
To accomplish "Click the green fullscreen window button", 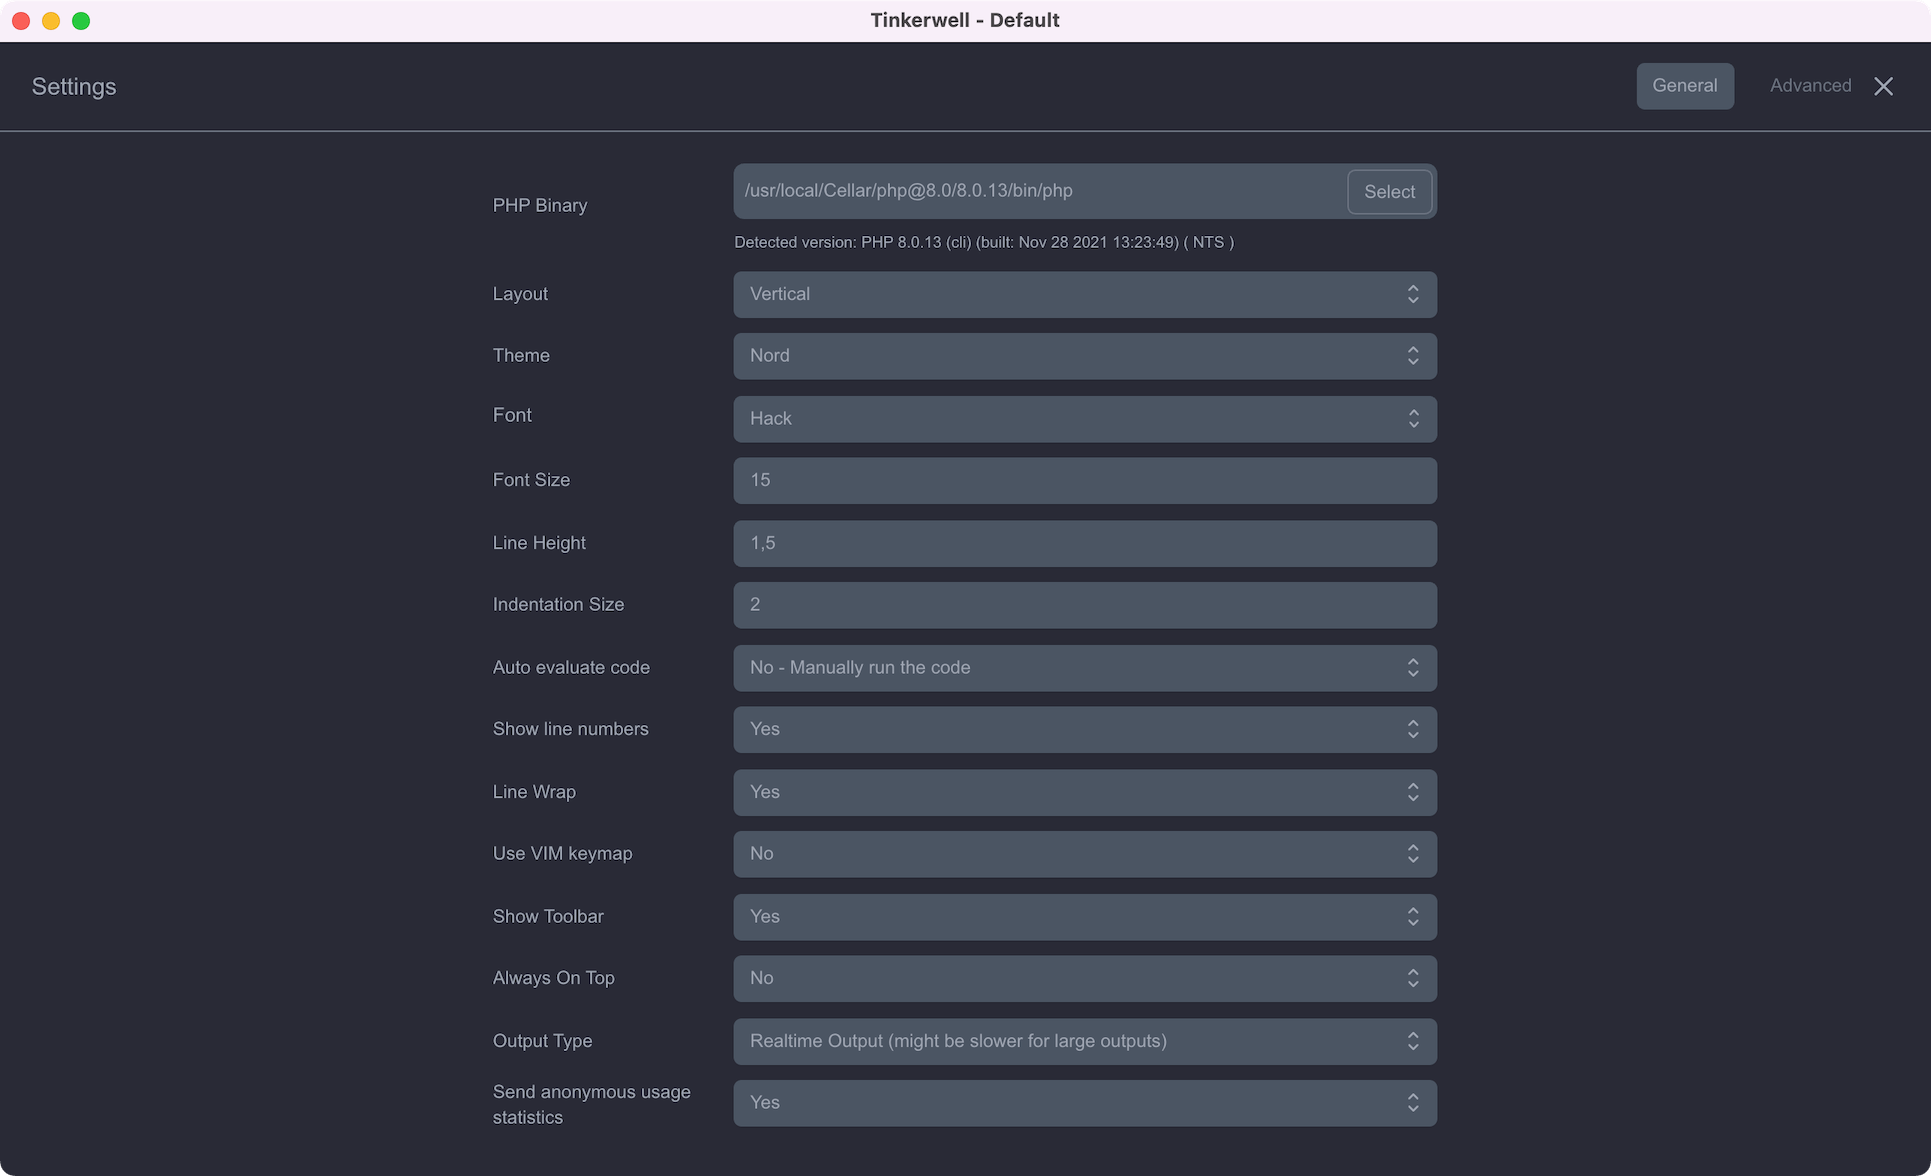I will point(81,21).
